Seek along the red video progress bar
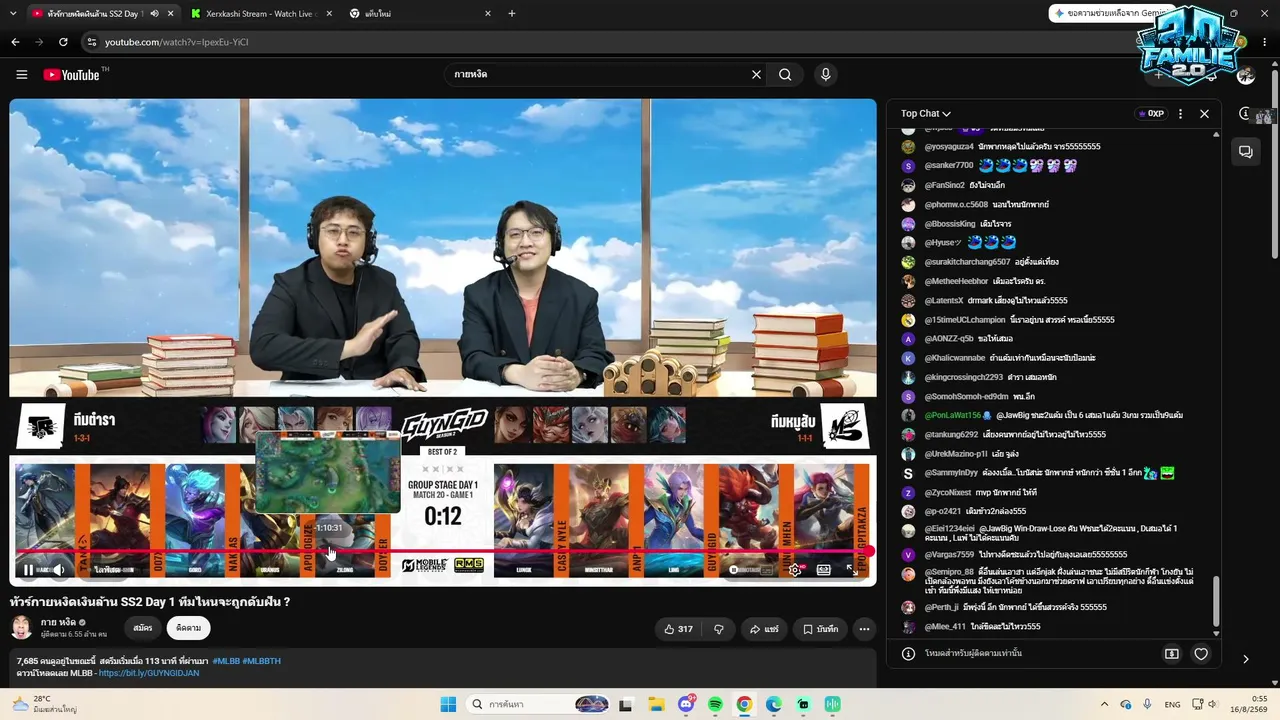Viewport: 1280px width, 720px height. coord(440,551)
